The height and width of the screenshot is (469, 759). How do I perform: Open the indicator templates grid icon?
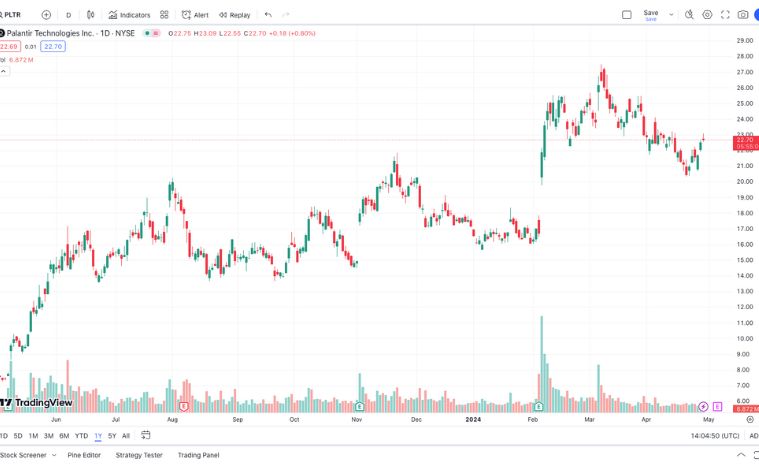tap(164, 15)
